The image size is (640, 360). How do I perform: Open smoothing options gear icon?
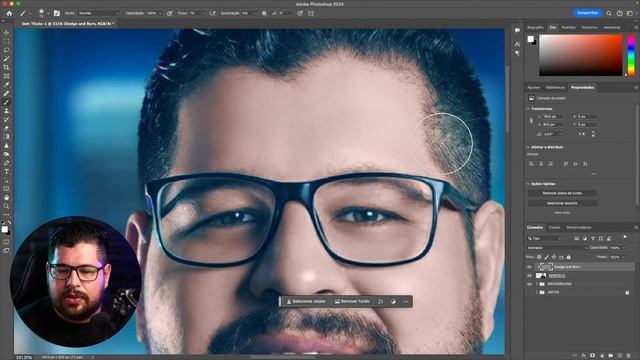click(264, 13)
